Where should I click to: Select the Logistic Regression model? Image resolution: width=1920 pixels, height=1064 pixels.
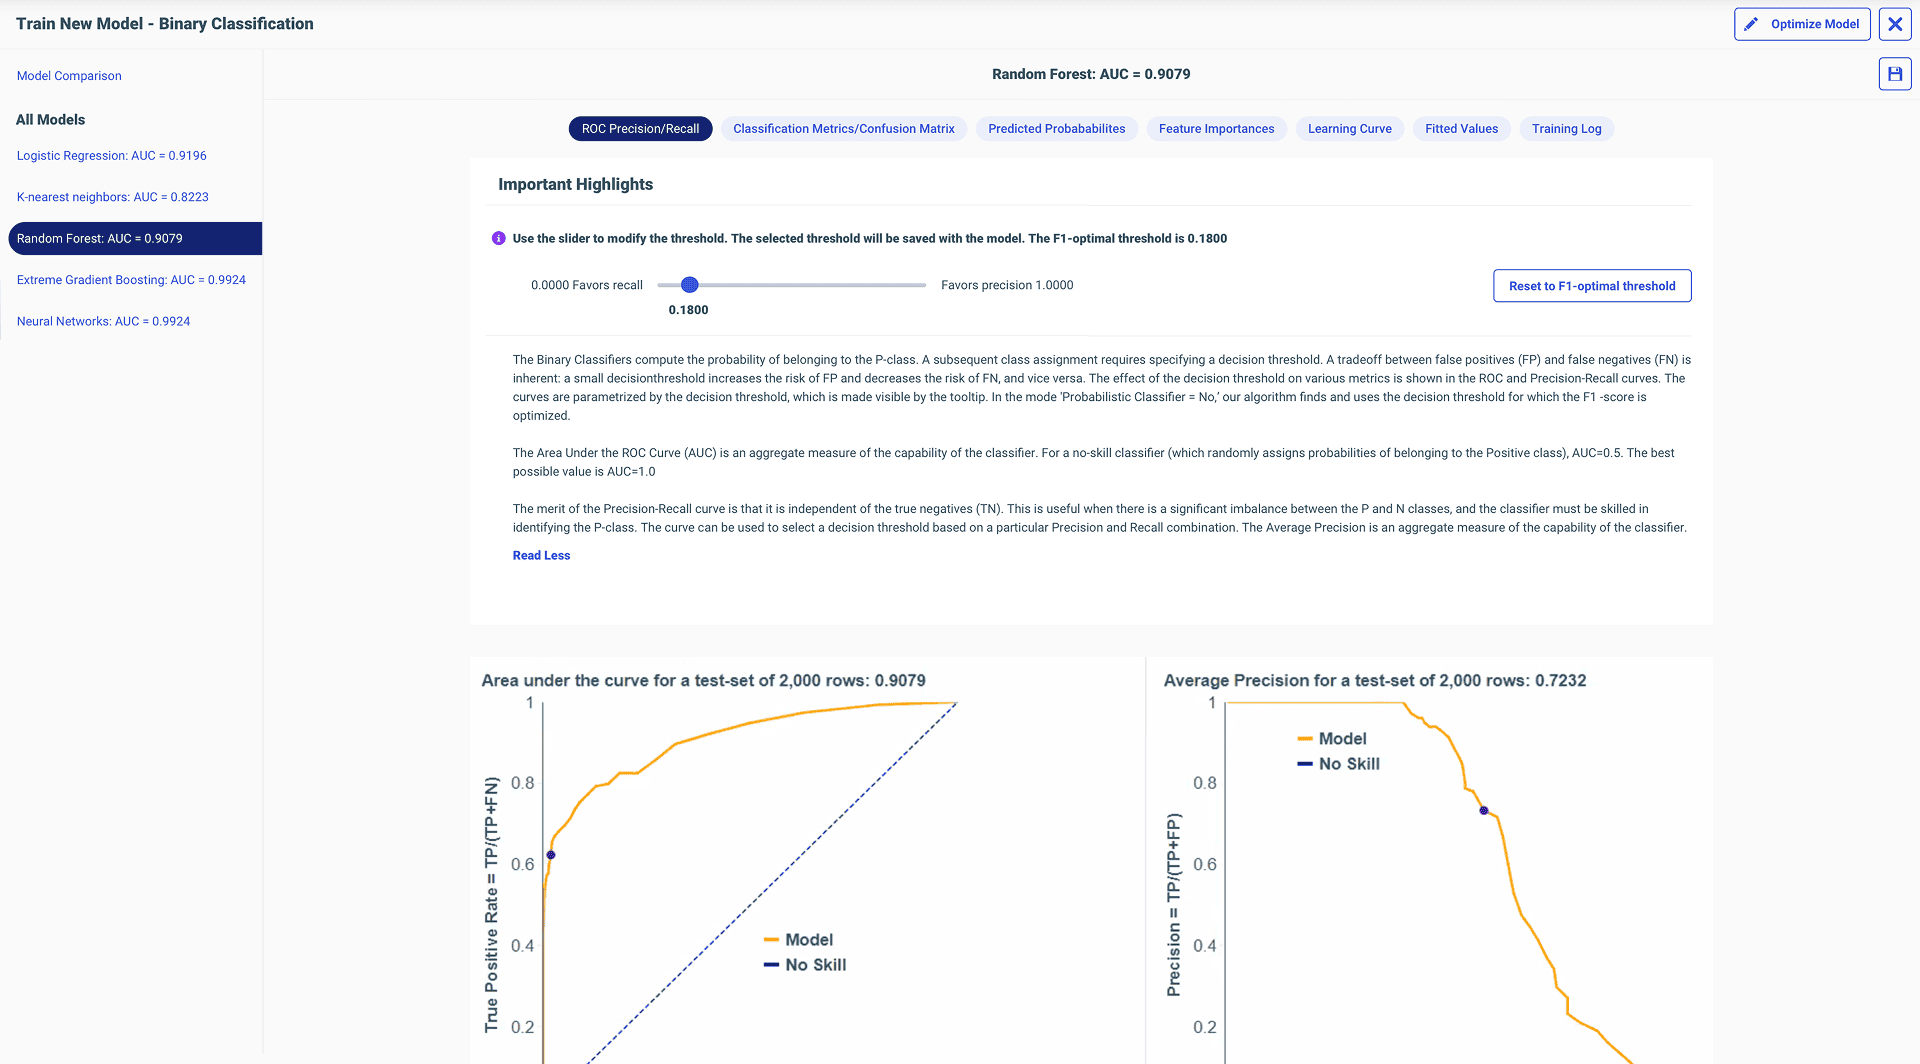point(111,156)
